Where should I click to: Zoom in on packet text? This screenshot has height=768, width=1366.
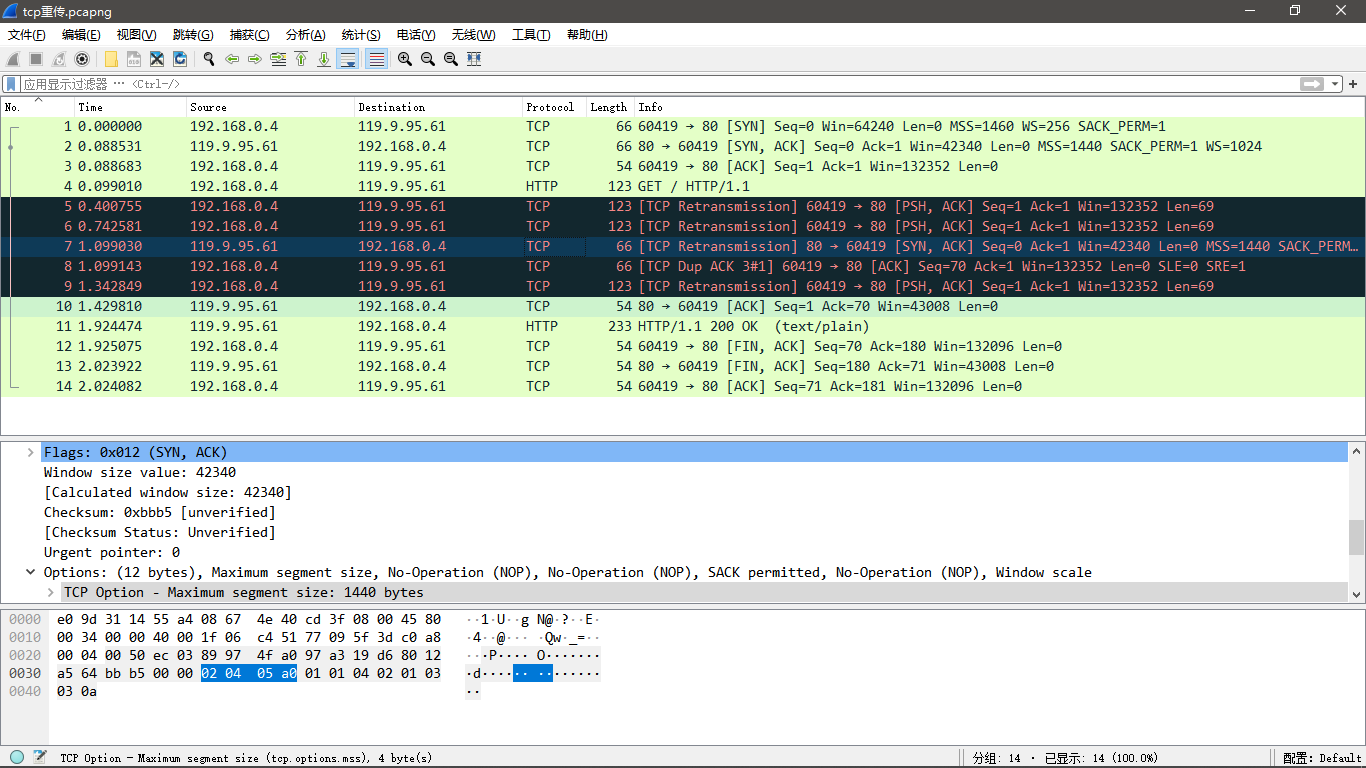pos(405,59)
